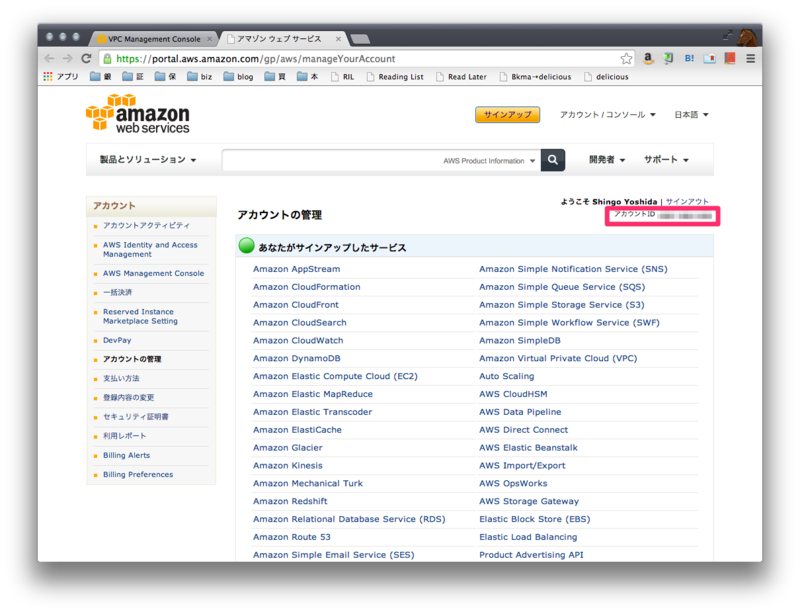Open Amazon Redshift link

coord(290,501)
